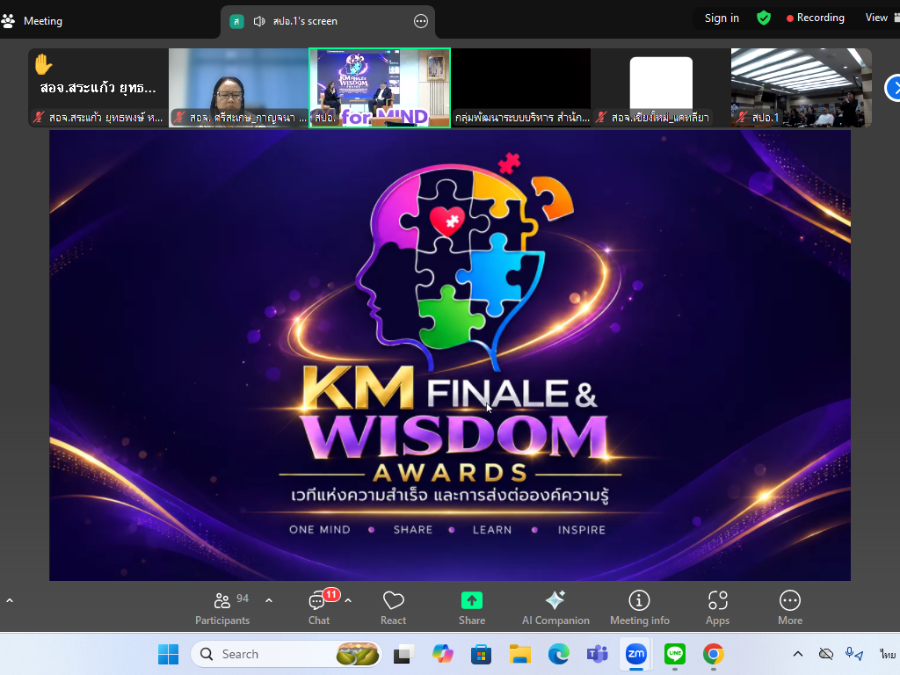
Task: Click the taskbar Search box
Action: coord(286,654)
